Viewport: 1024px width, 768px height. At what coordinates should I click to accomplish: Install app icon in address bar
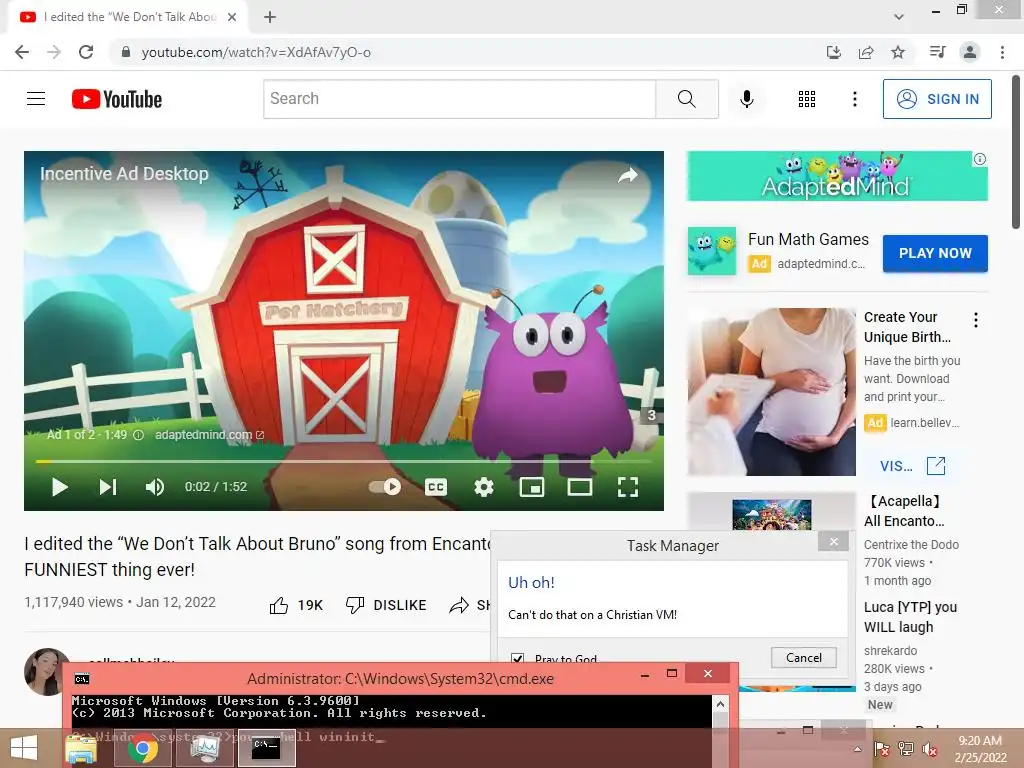(x=834, y=52)
